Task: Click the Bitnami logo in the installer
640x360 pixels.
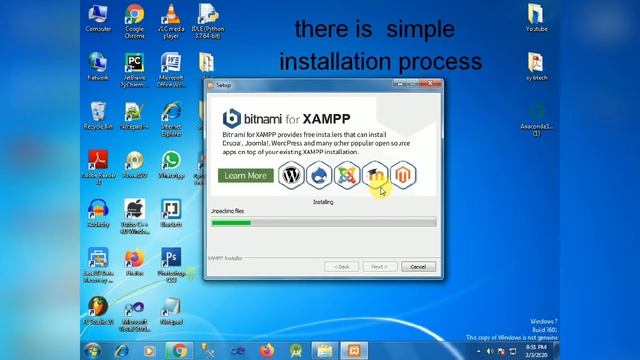Action: (231, 118)
